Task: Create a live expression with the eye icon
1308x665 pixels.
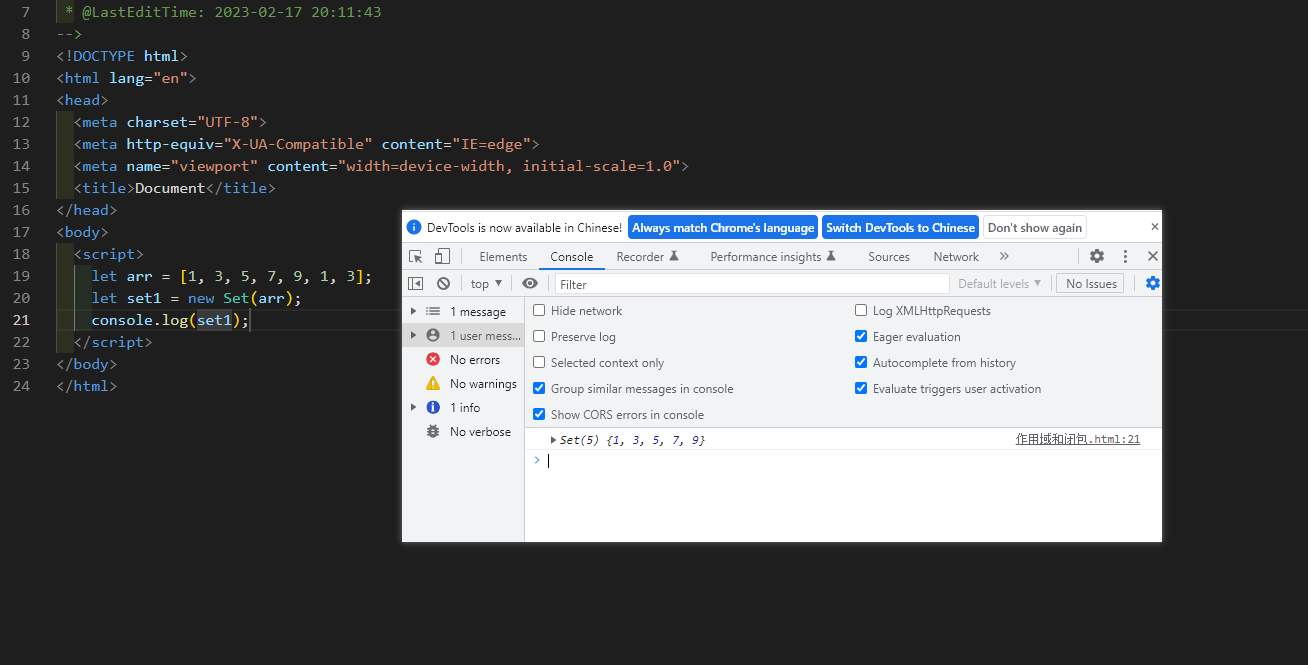Action: click(x=530, y=284)
